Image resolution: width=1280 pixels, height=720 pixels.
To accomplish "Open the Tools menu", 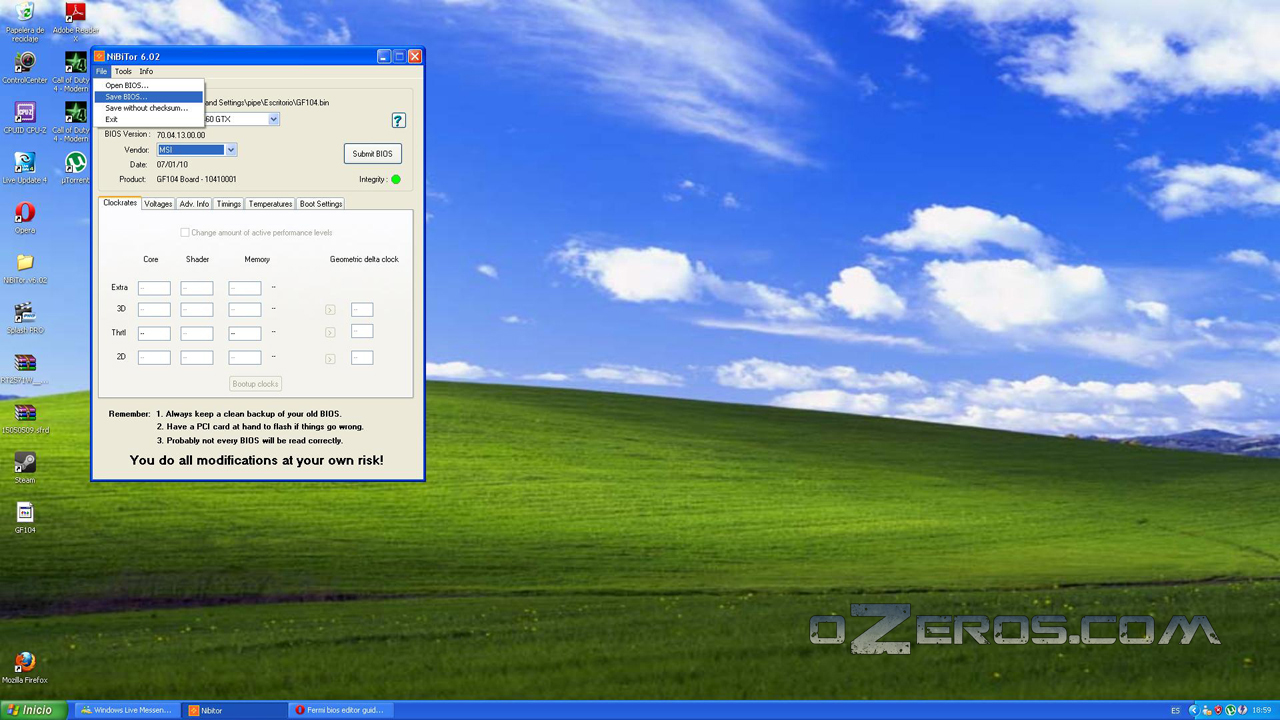I will tap(123, 72).
